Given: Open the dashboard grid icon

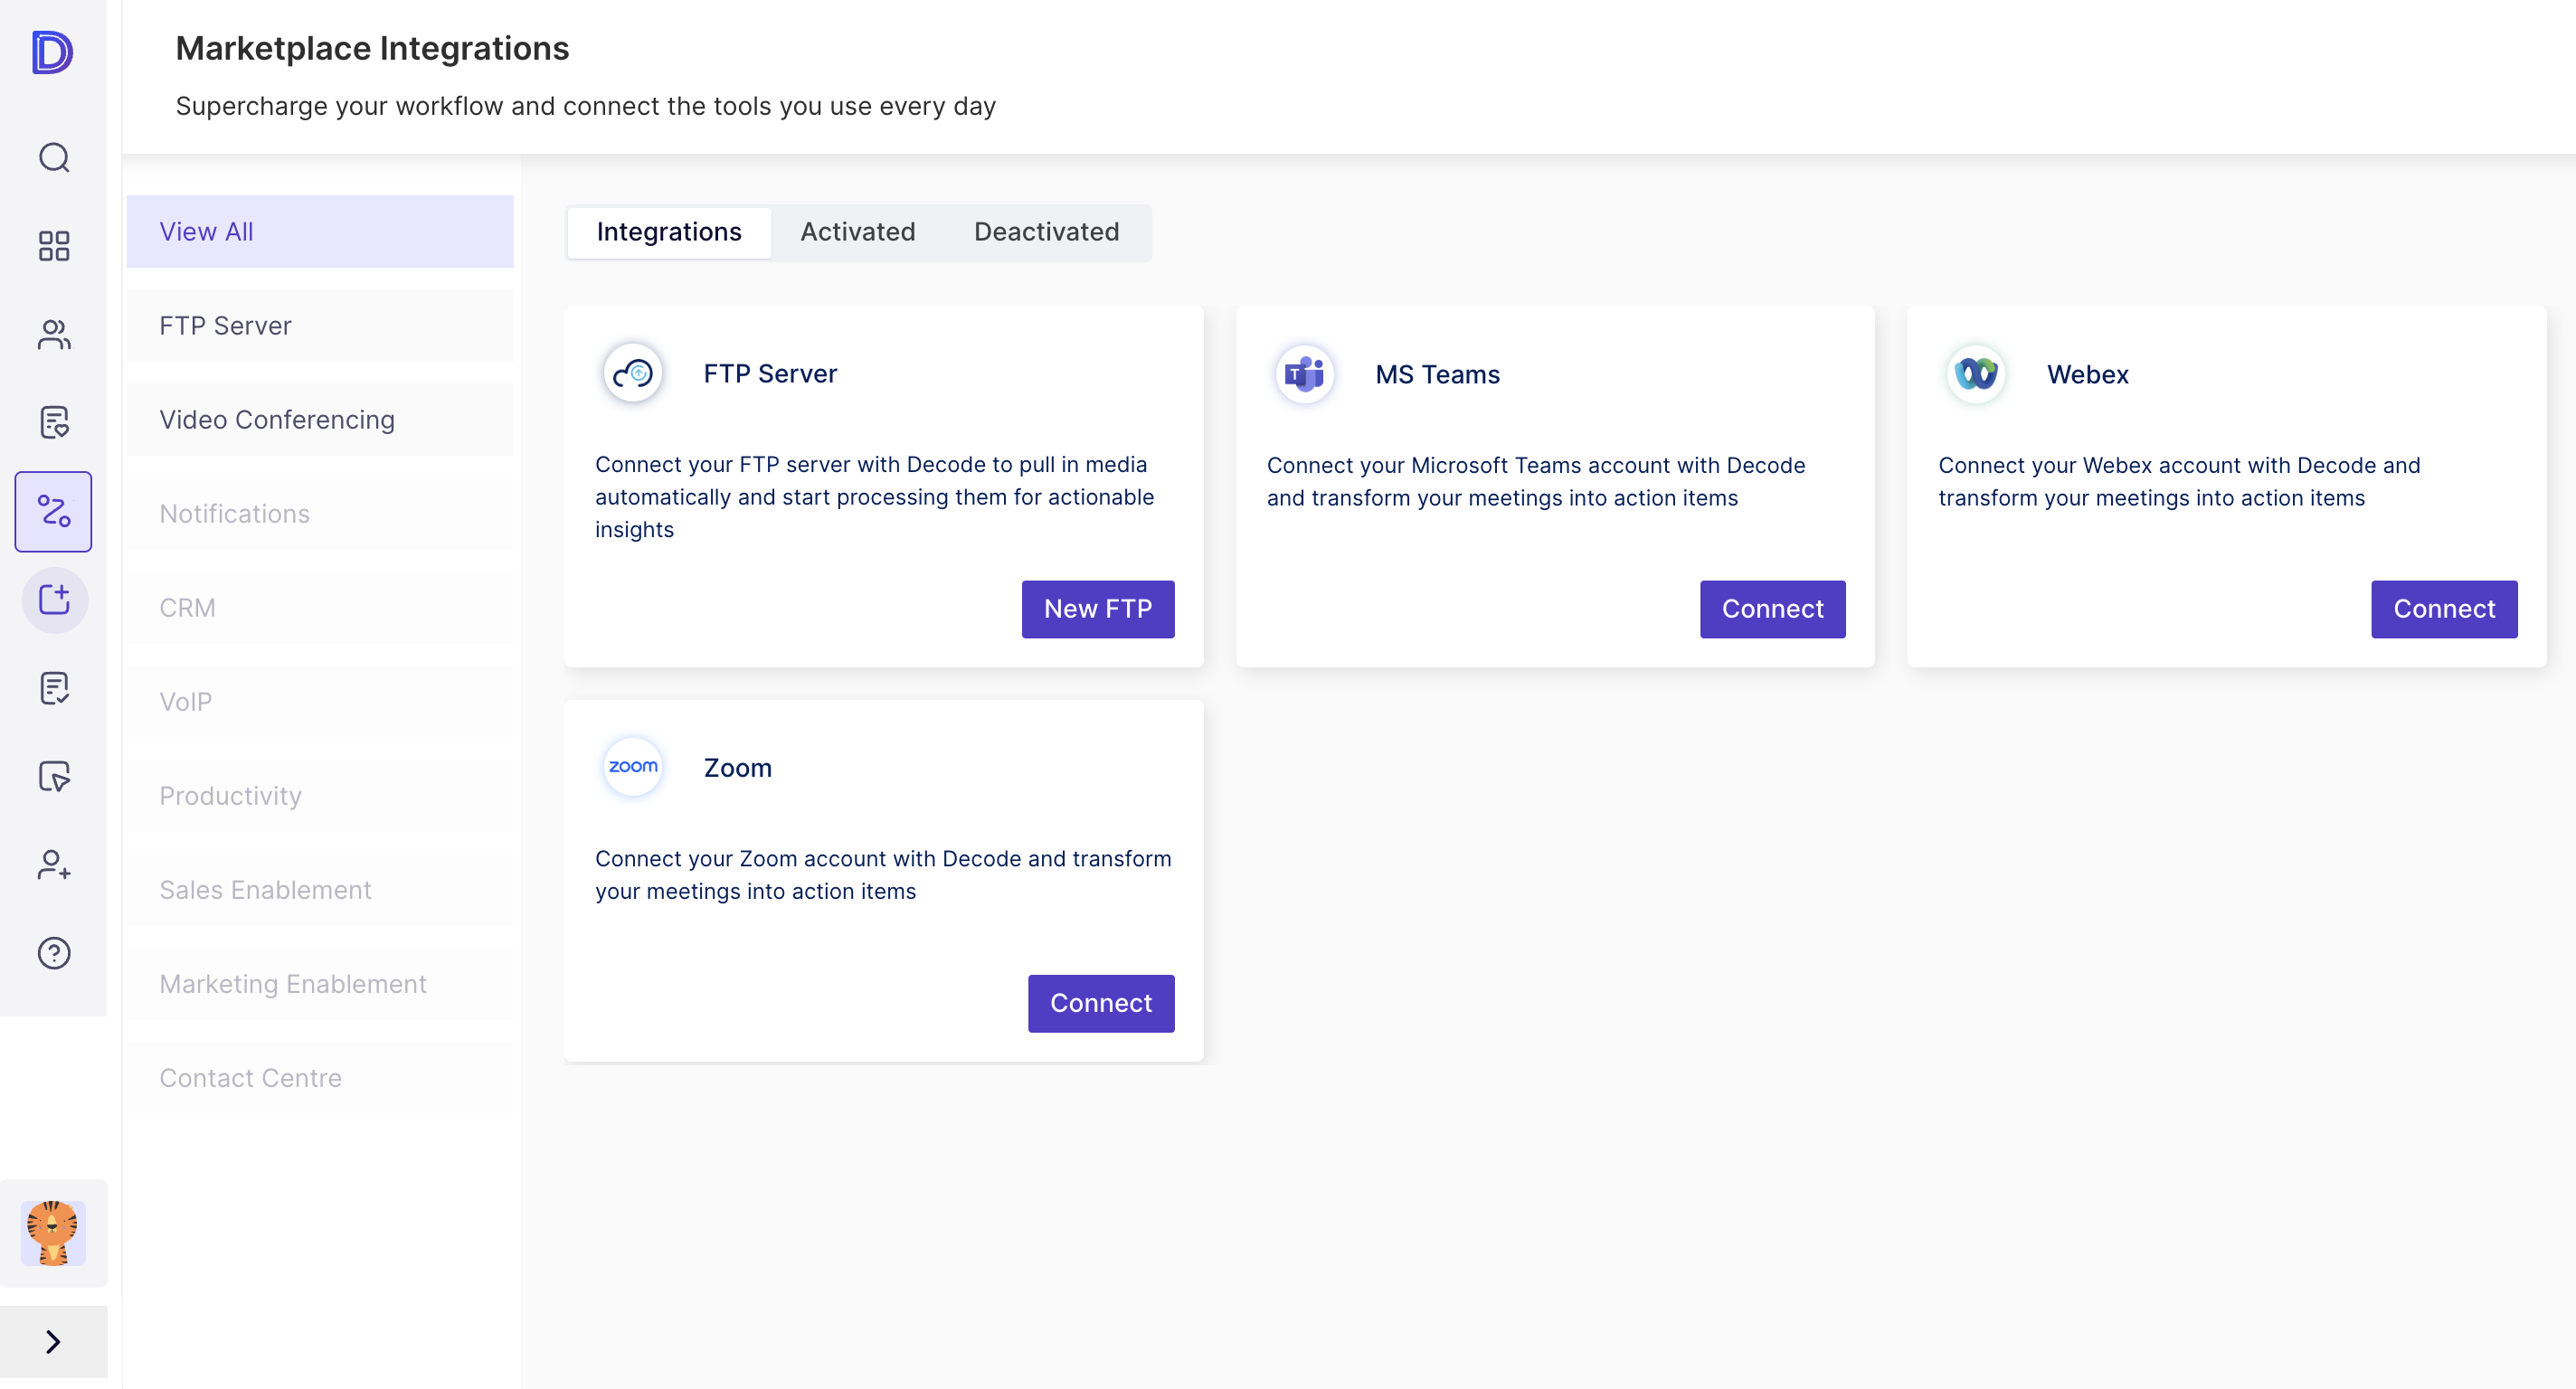Looking at the screenshot, I should (54, 246).
